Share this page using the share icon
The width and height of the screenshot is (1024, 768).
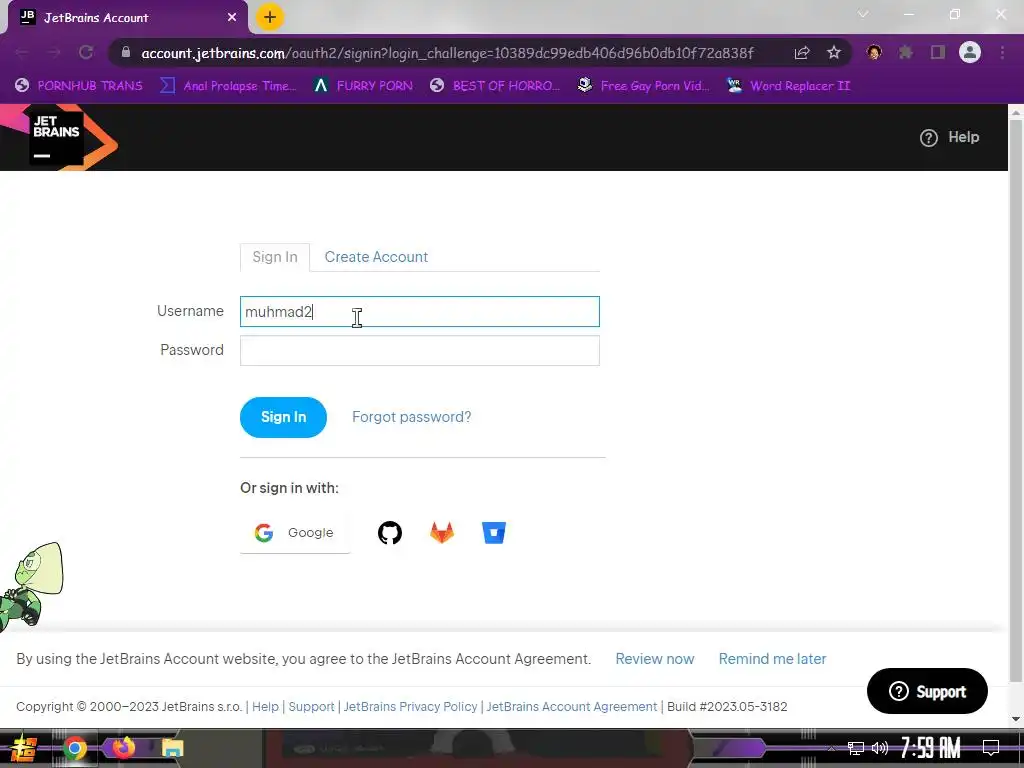pos(802,53)
